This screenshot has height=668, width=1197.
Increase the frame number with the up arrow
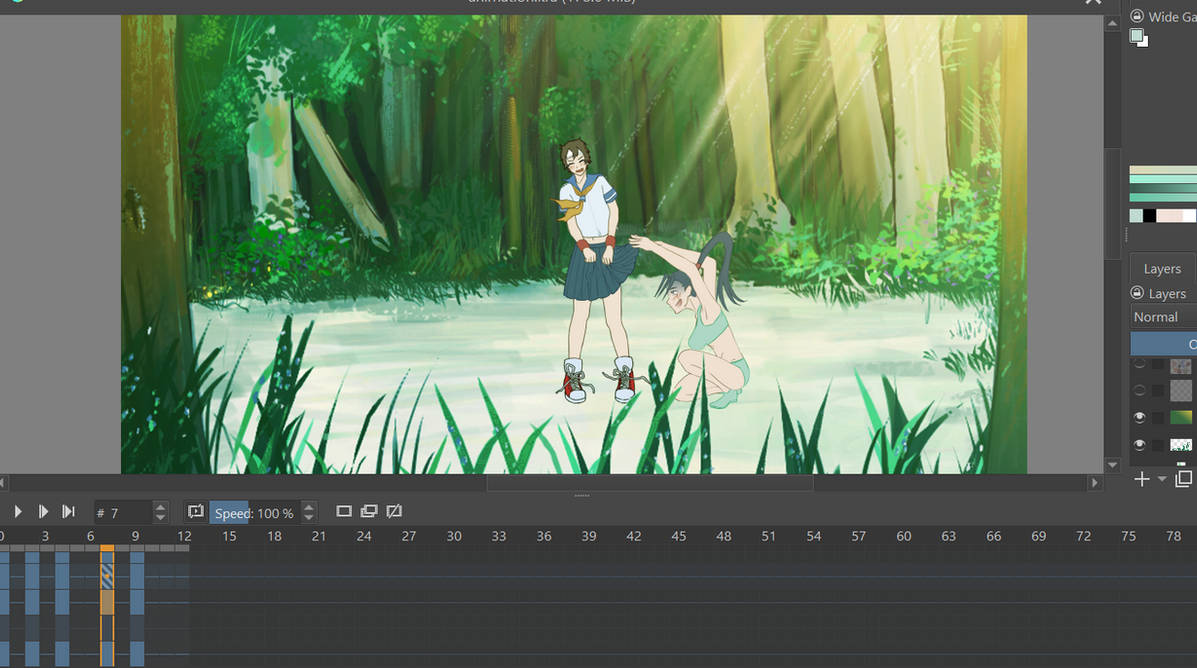coord(160,506)
